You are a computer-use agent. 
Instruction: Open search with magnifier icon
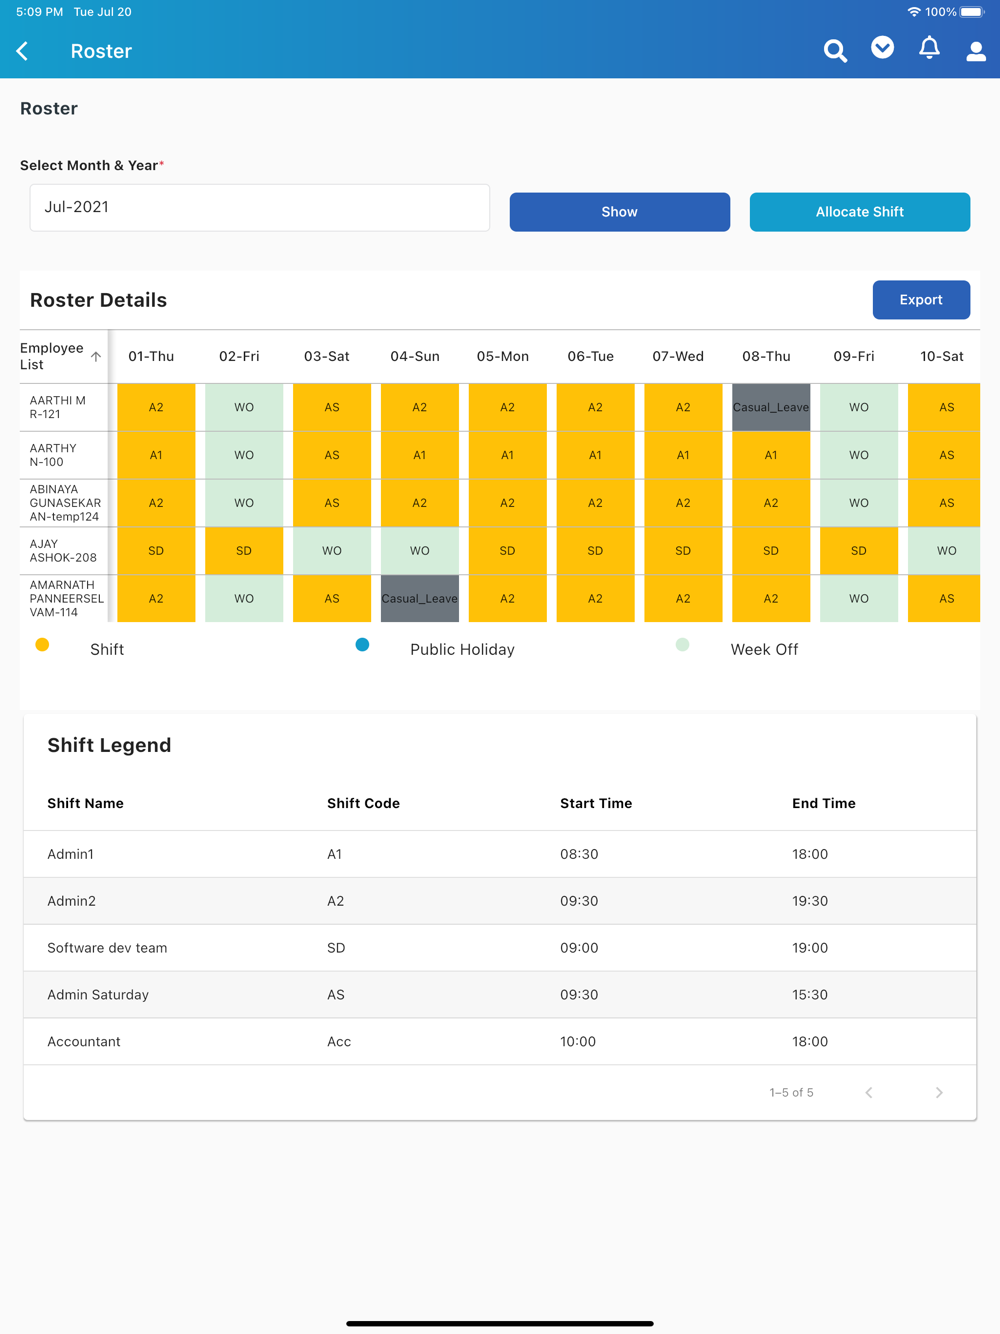tap(835, 51)
